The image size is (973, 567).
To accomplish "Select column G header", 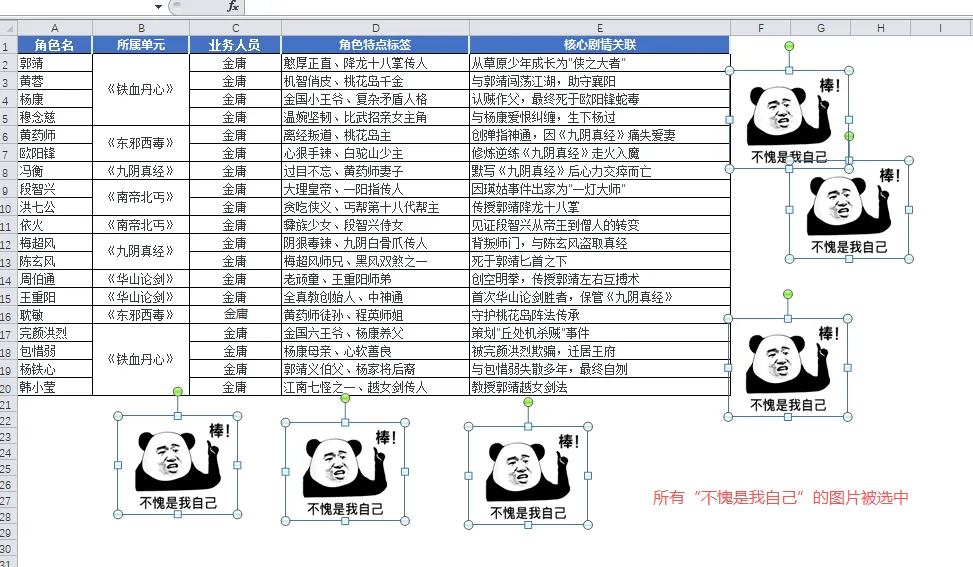I will 820,28.
